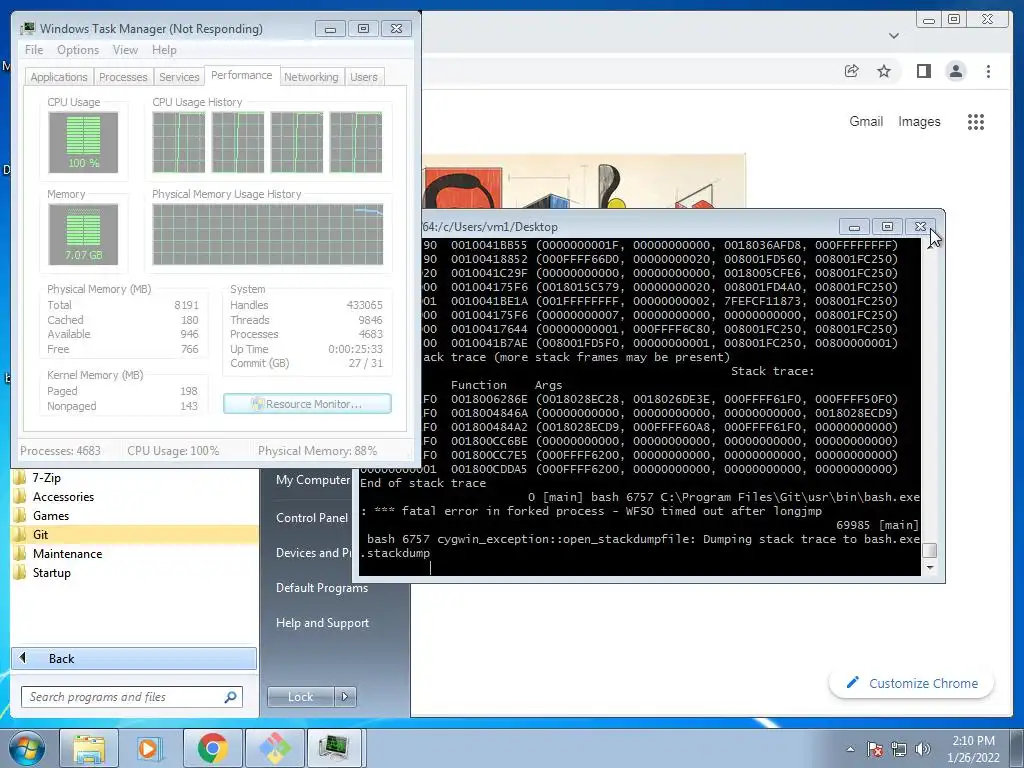The height and width of the screenshot is (768, 1024).
Task: Switch to the Services tab
Action: [179, 76]
